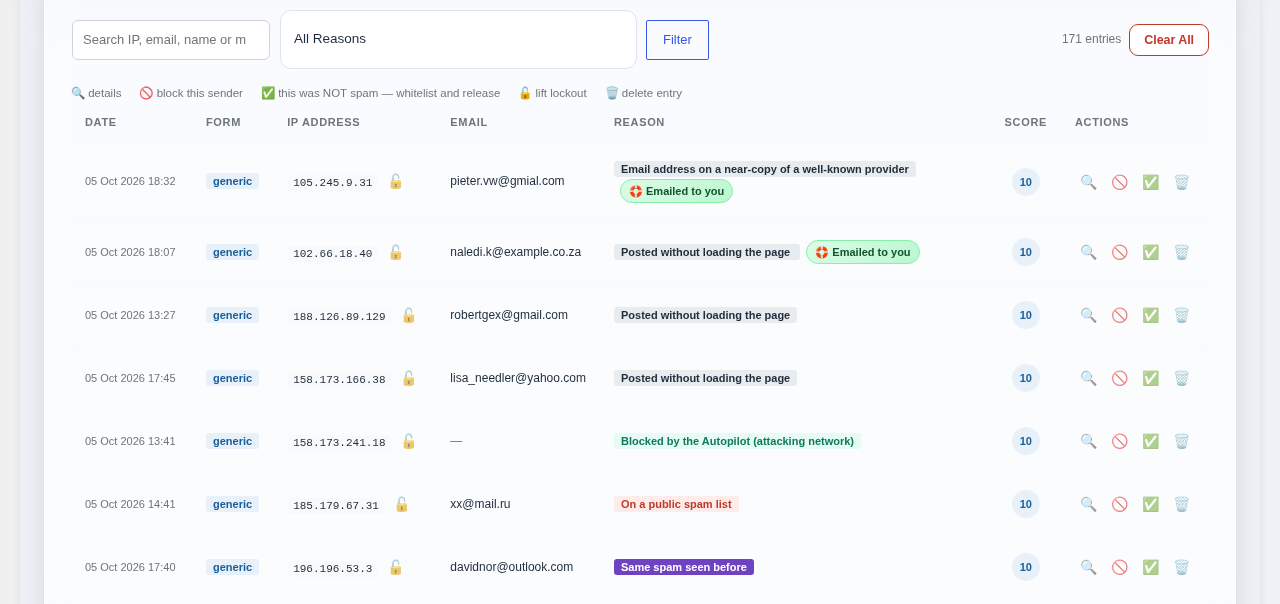Whitelist robertgex@gmail.com as not spam

[1150, 315]
